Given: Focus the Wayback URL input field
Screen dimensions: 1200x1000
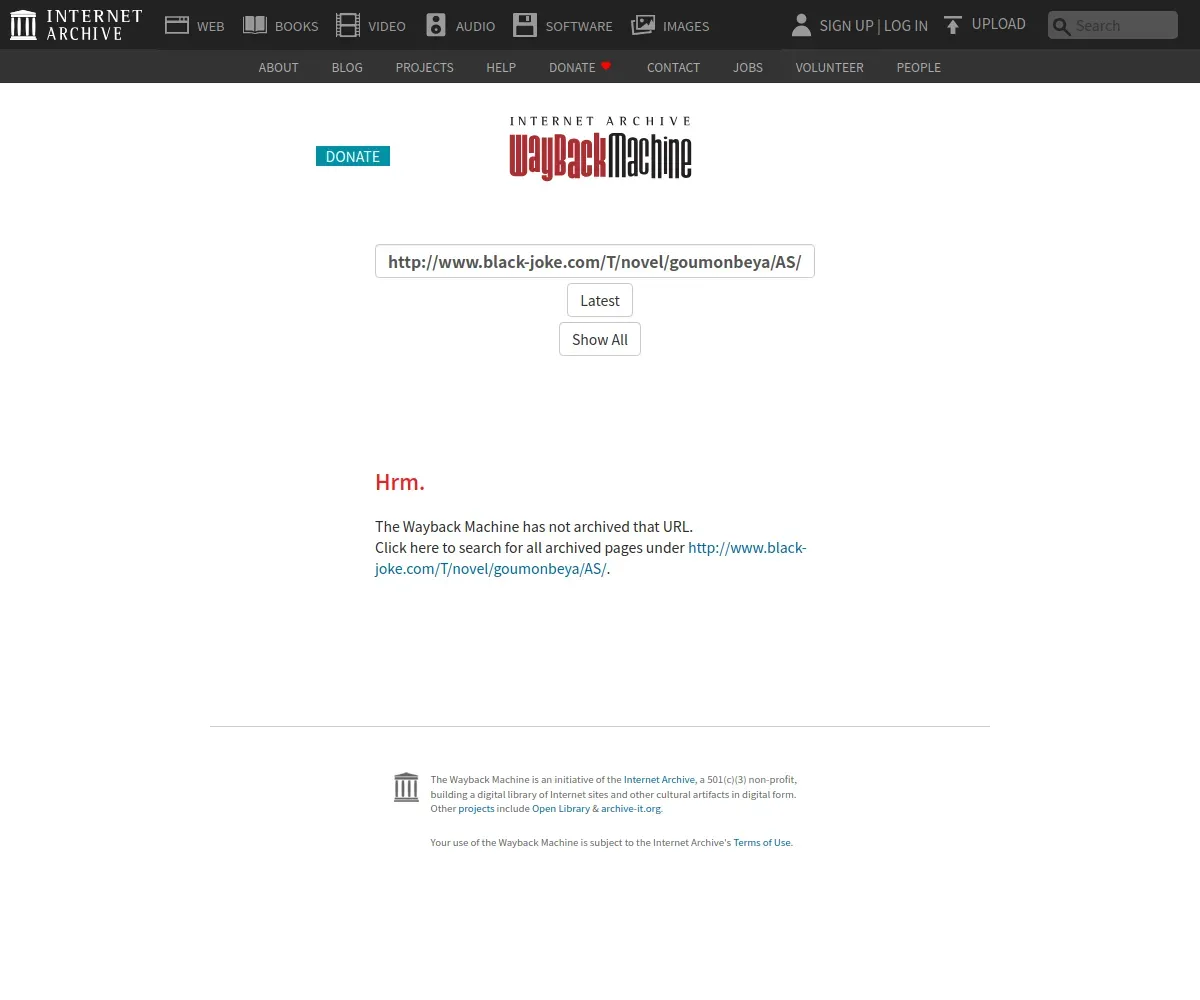Looking at the screenshot, I should 595,261.
